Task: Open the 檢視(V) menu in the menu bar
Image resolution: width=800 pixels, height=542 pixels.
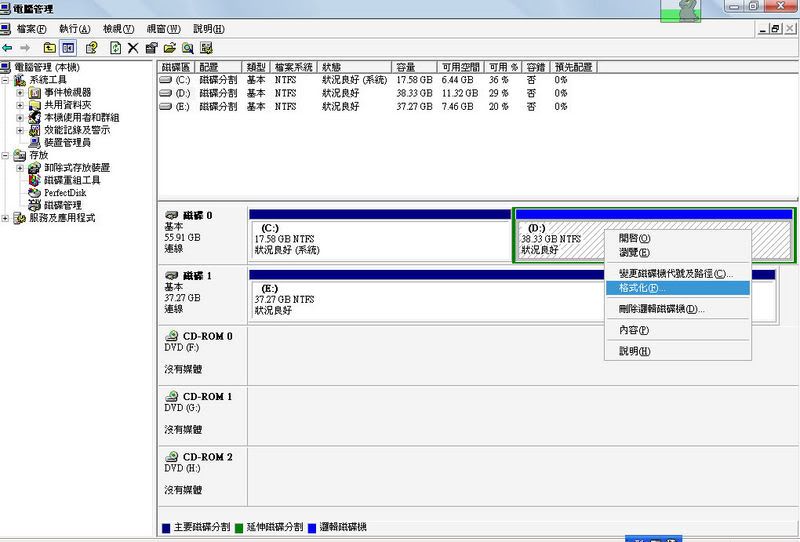Action: 118,29
